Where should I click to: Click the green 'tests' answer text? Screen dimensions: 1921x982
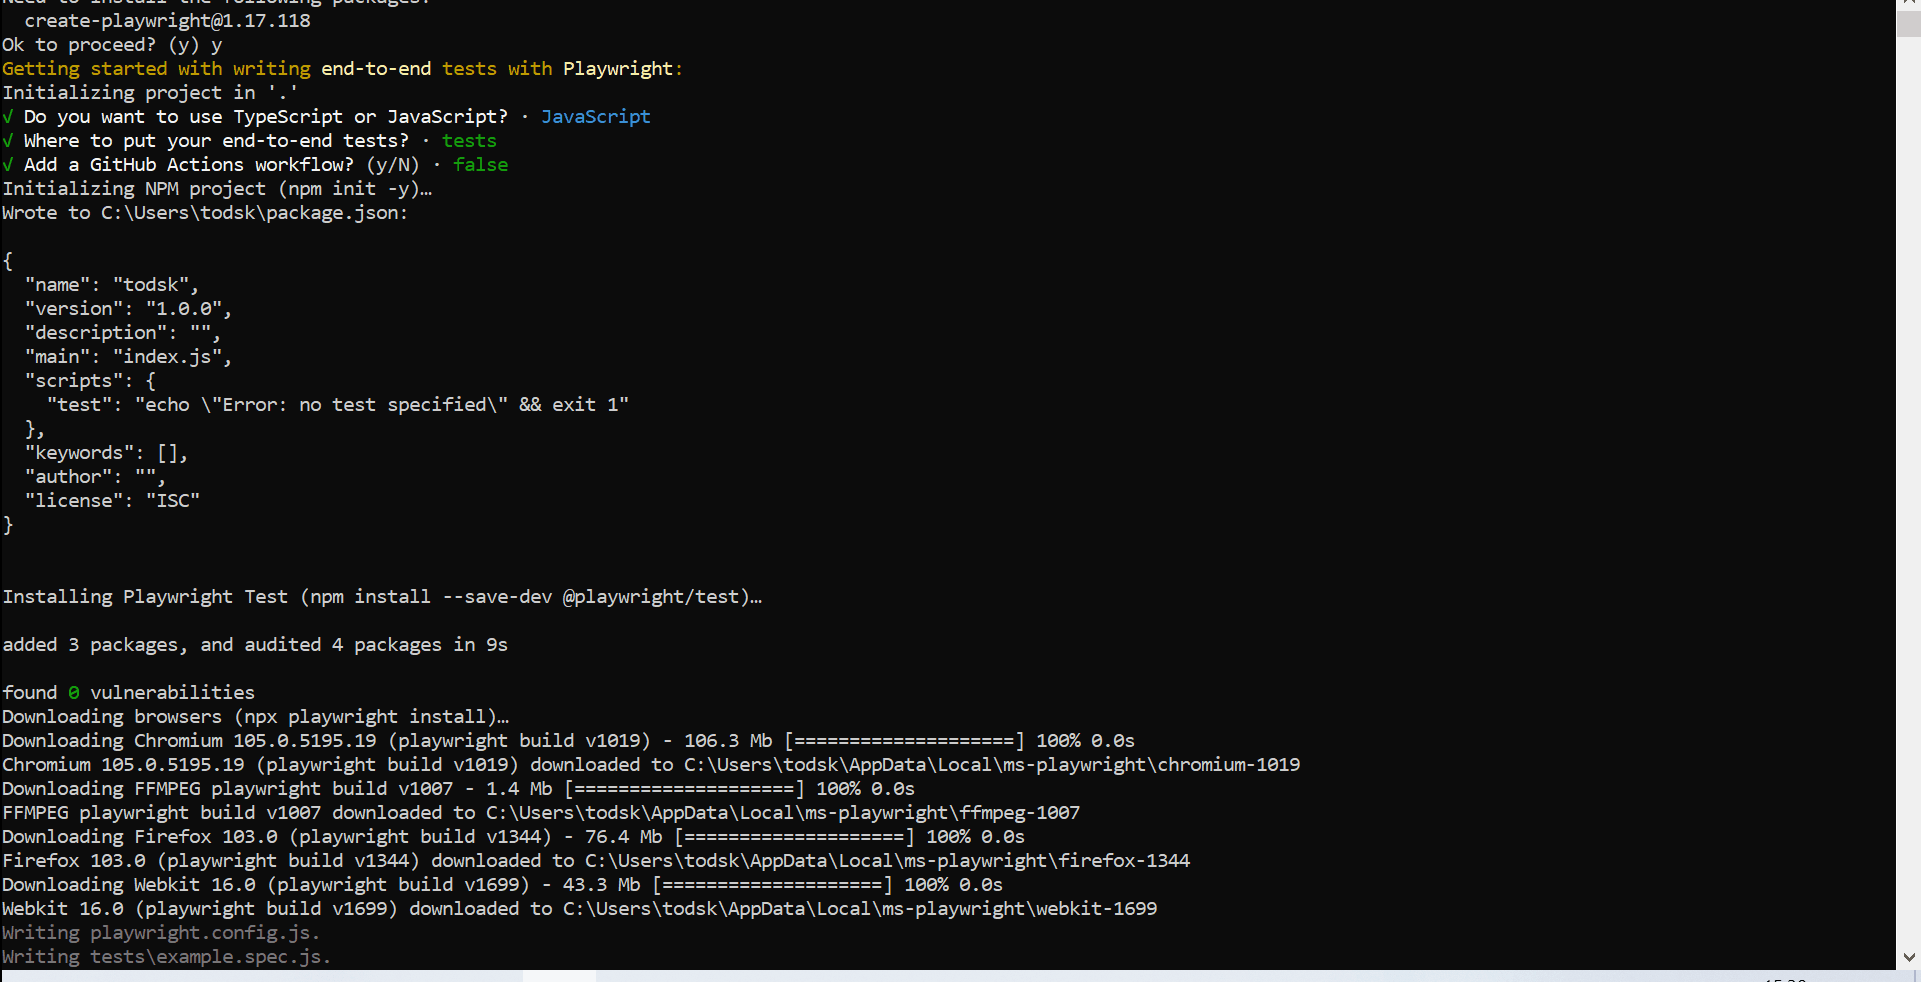[x=469, y=141]
